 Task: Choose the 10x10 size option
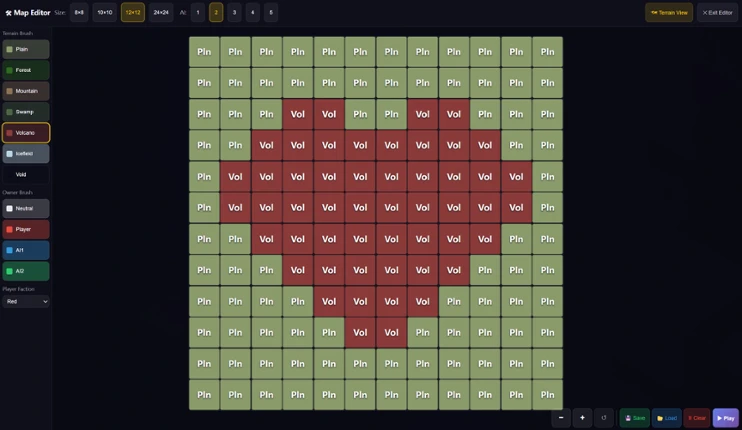(x=105, y=13)
